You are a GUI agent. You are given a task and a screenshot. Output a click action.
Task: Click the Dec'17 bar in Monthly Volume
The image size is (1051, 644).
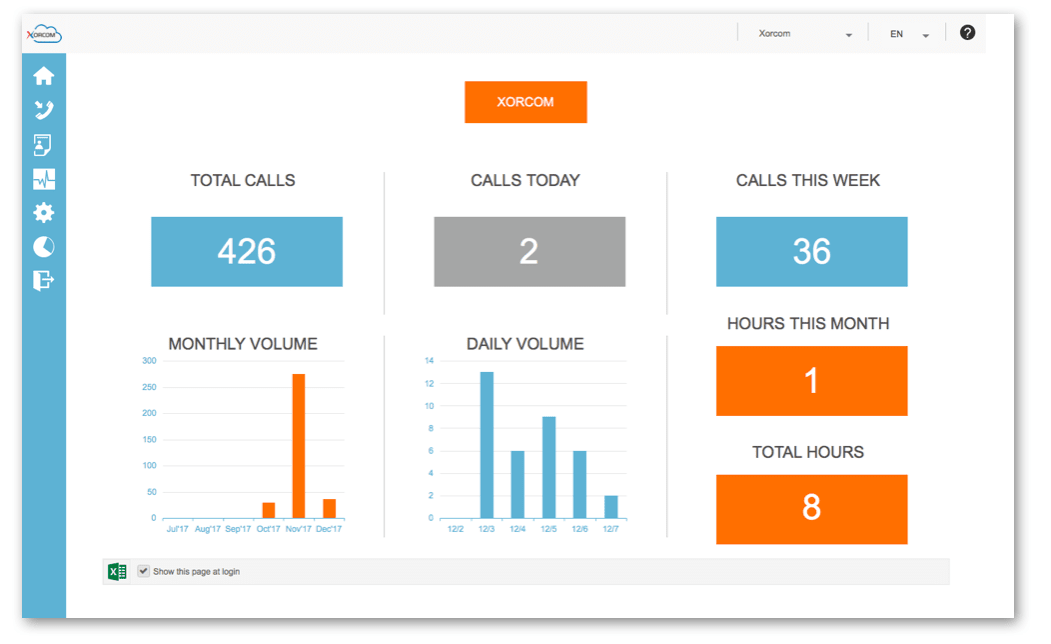(x=329, y=508)
